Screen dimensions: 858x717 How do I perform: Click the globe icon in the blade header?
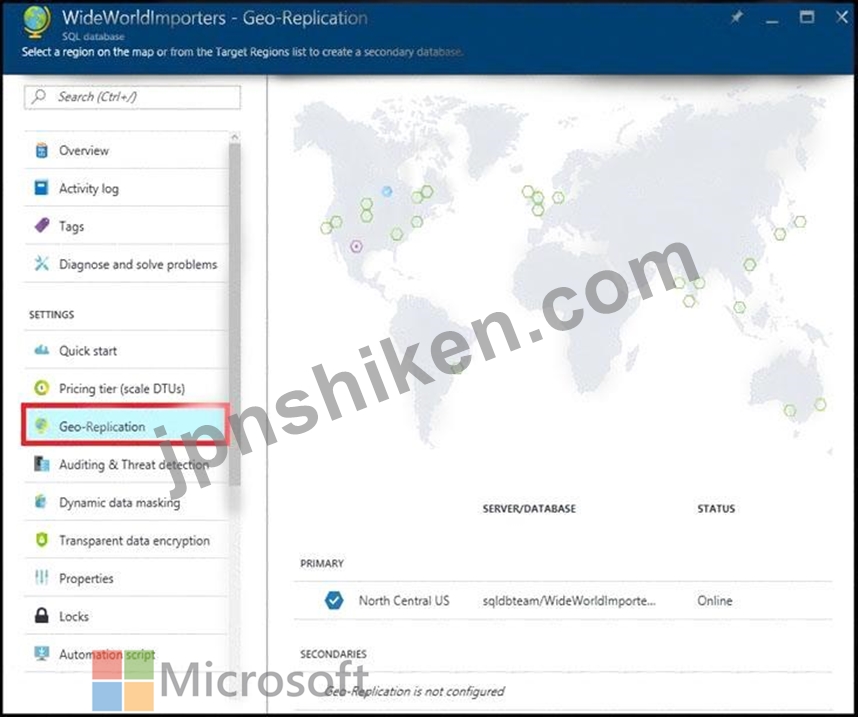click(37, 22)
